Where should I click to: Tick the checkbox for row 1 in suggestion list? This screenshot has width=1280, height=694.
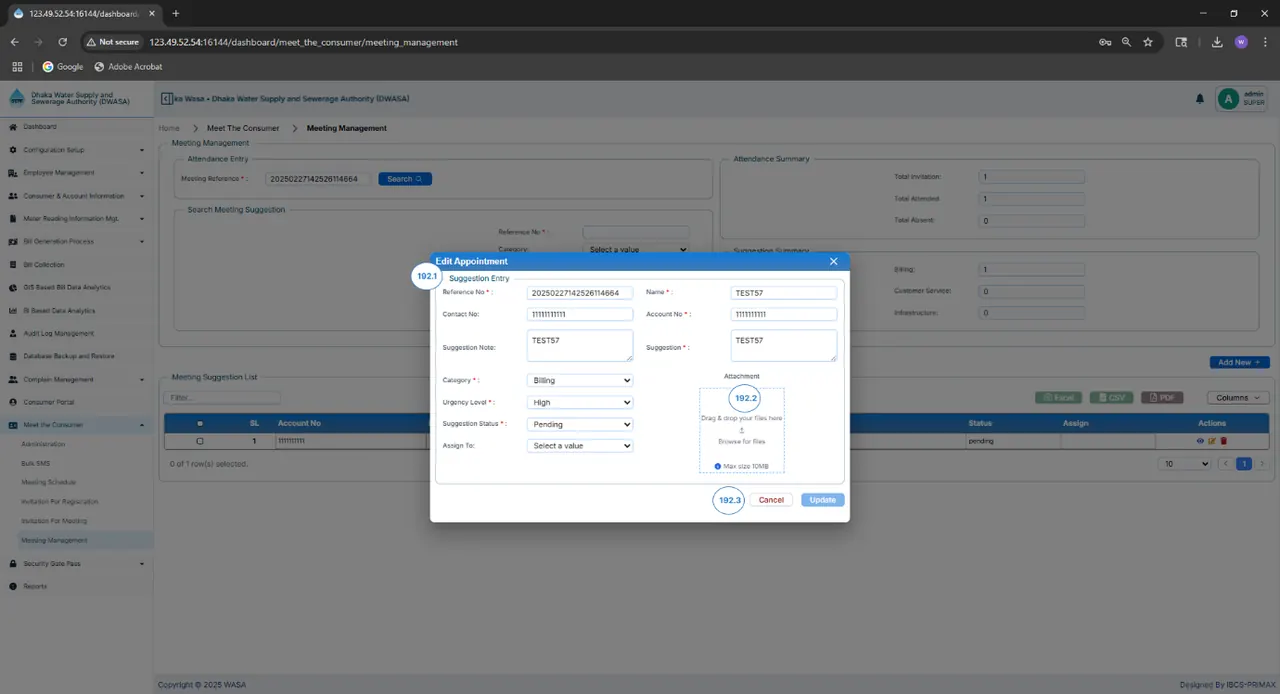(200, 441)
